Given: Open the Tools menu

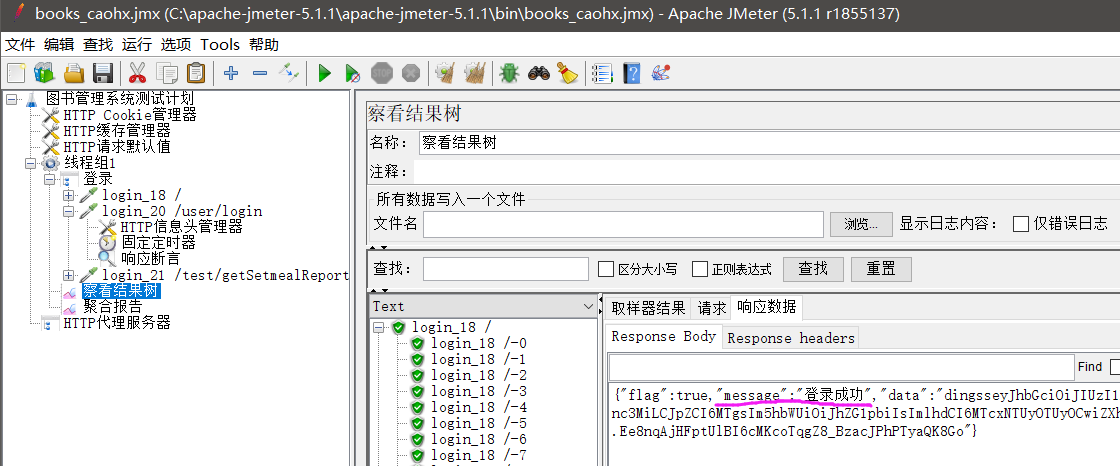Looking at the screenshot, I should tap(220, 45).
